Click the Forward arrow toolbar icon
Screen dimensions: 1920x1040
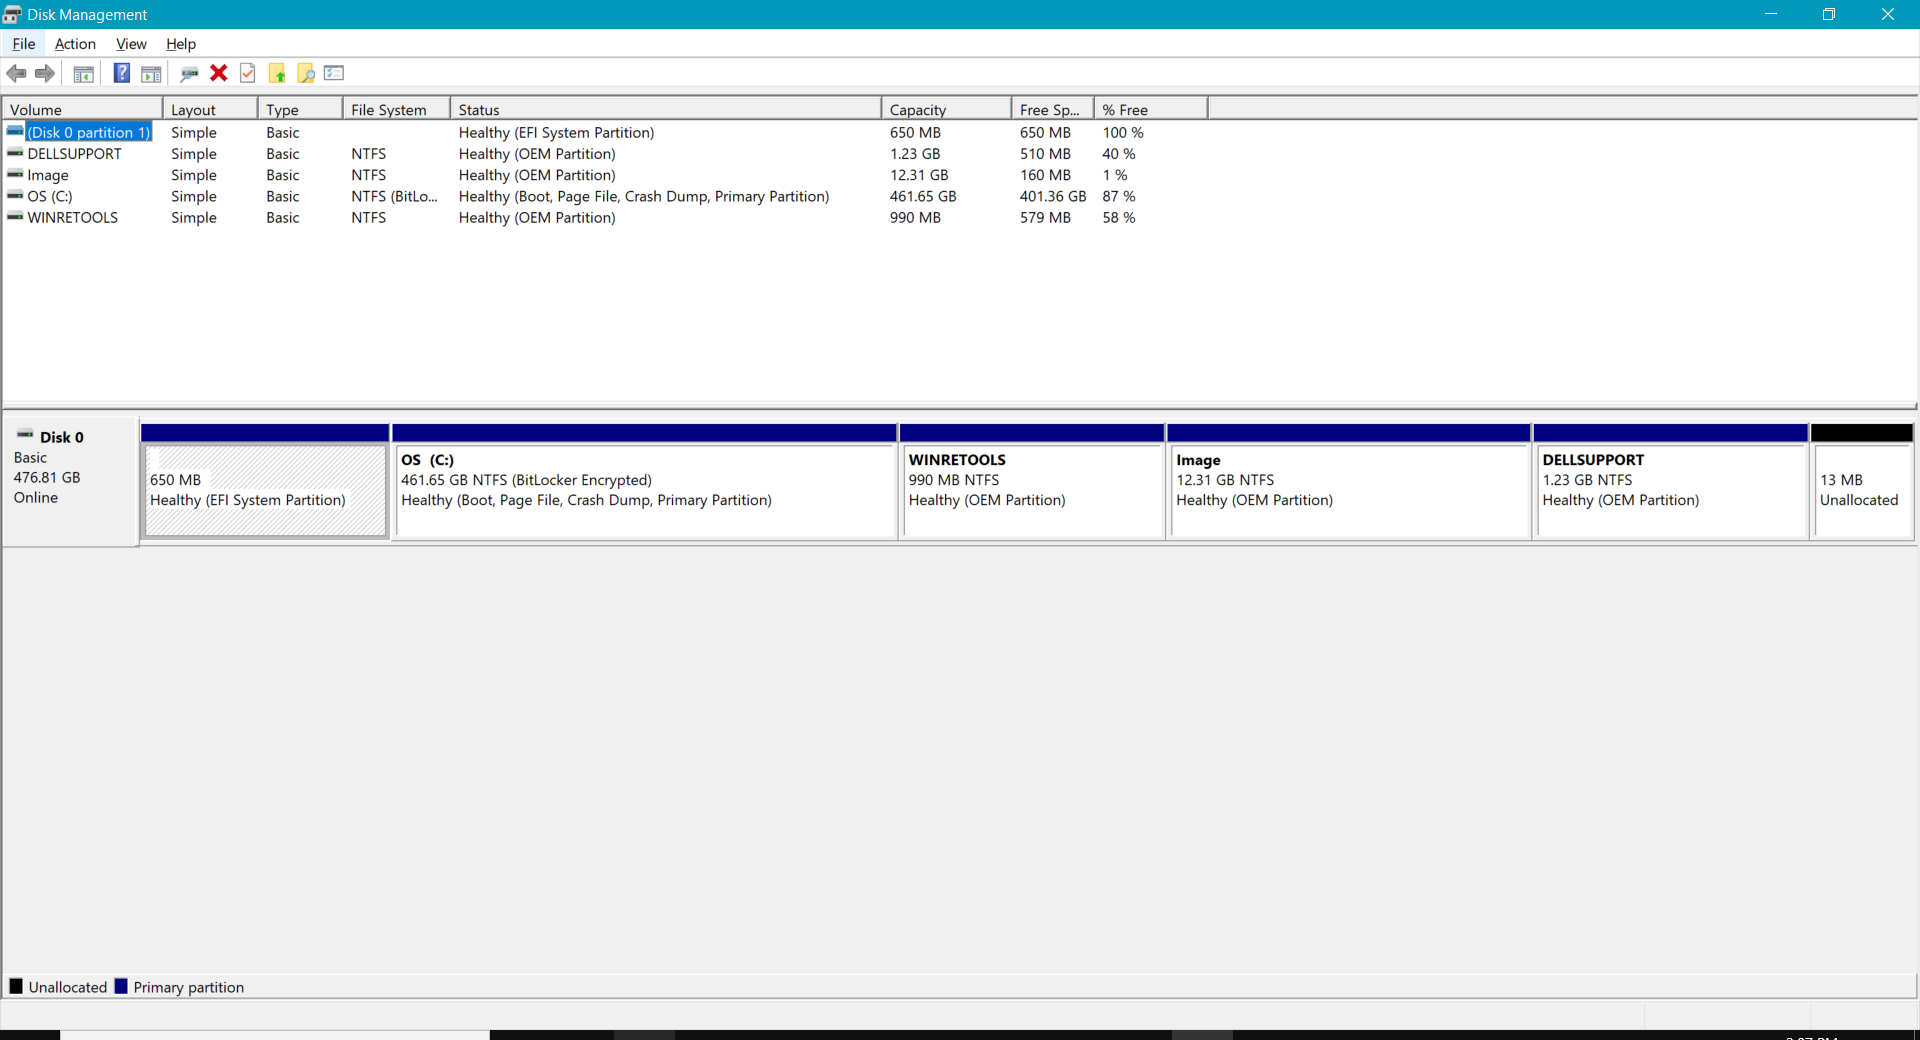point(45,73)
